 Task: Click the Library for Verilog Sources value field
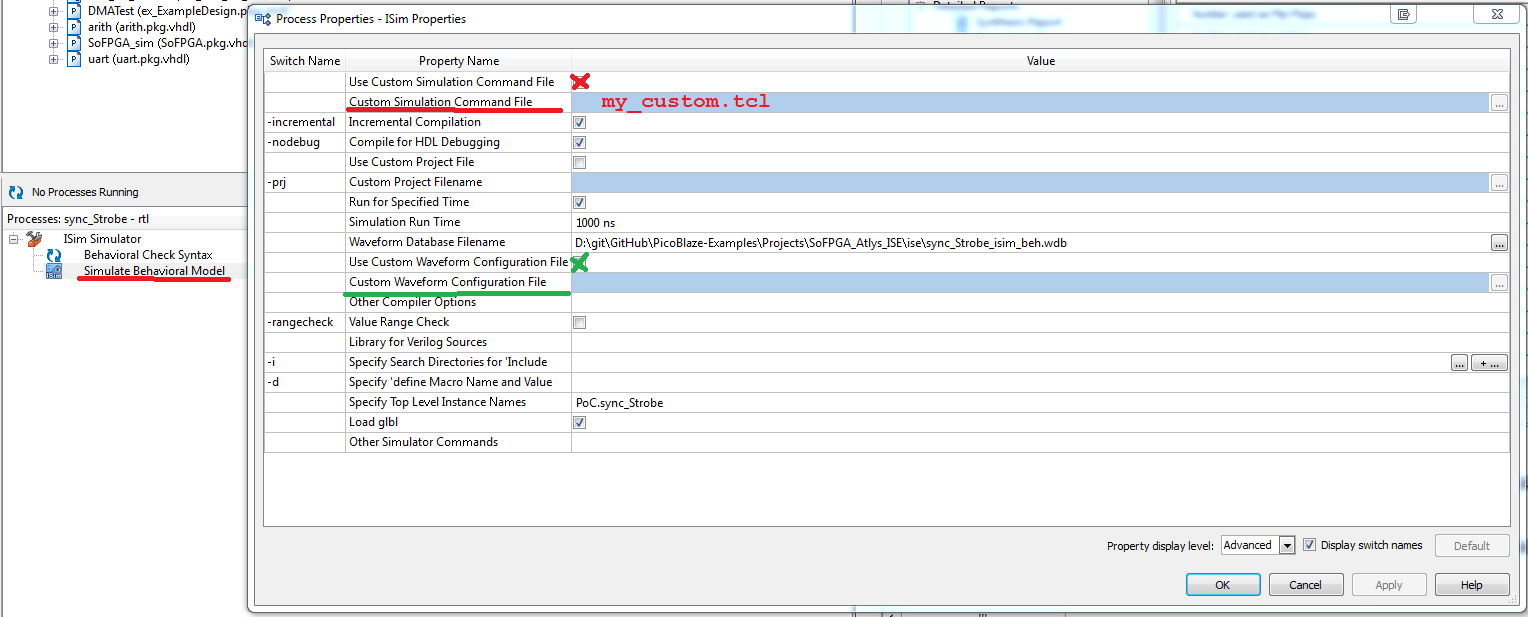(1040, 342)
